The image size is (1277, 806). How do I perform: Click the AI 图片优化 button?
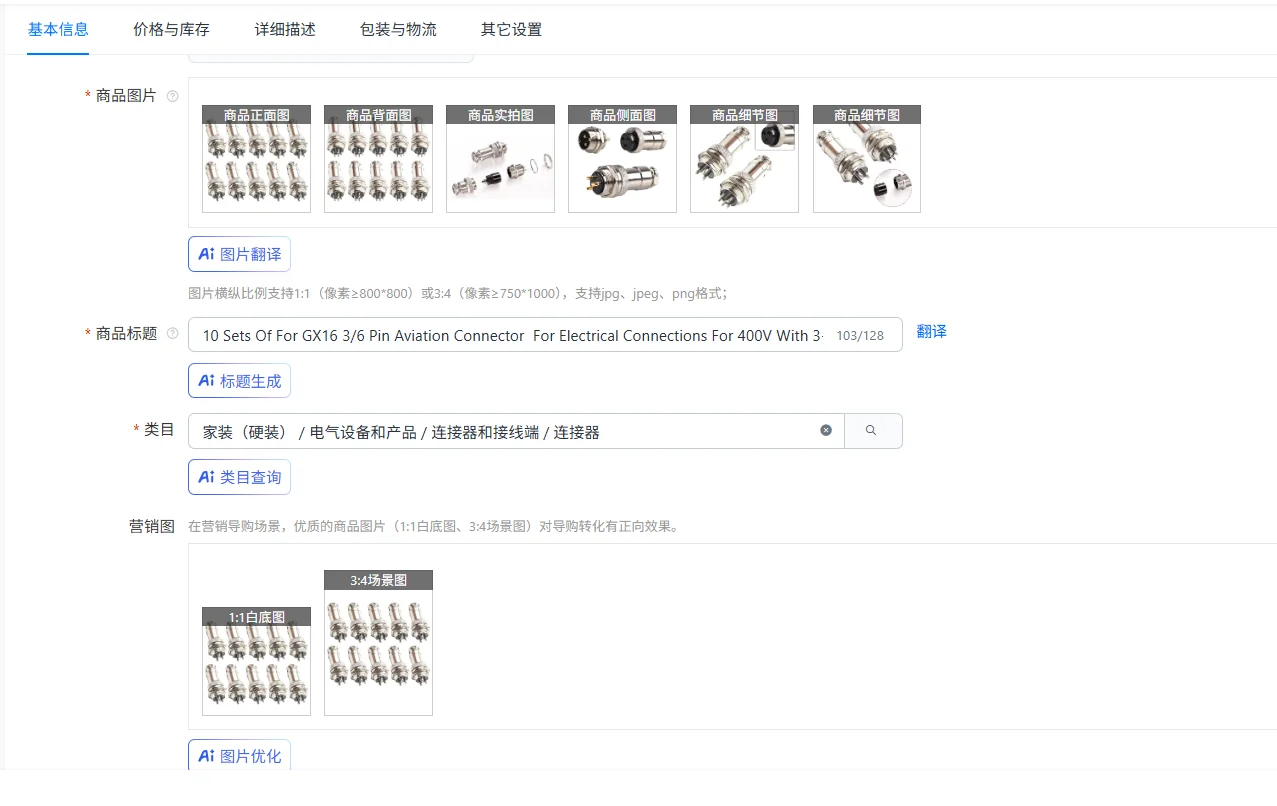239,755
